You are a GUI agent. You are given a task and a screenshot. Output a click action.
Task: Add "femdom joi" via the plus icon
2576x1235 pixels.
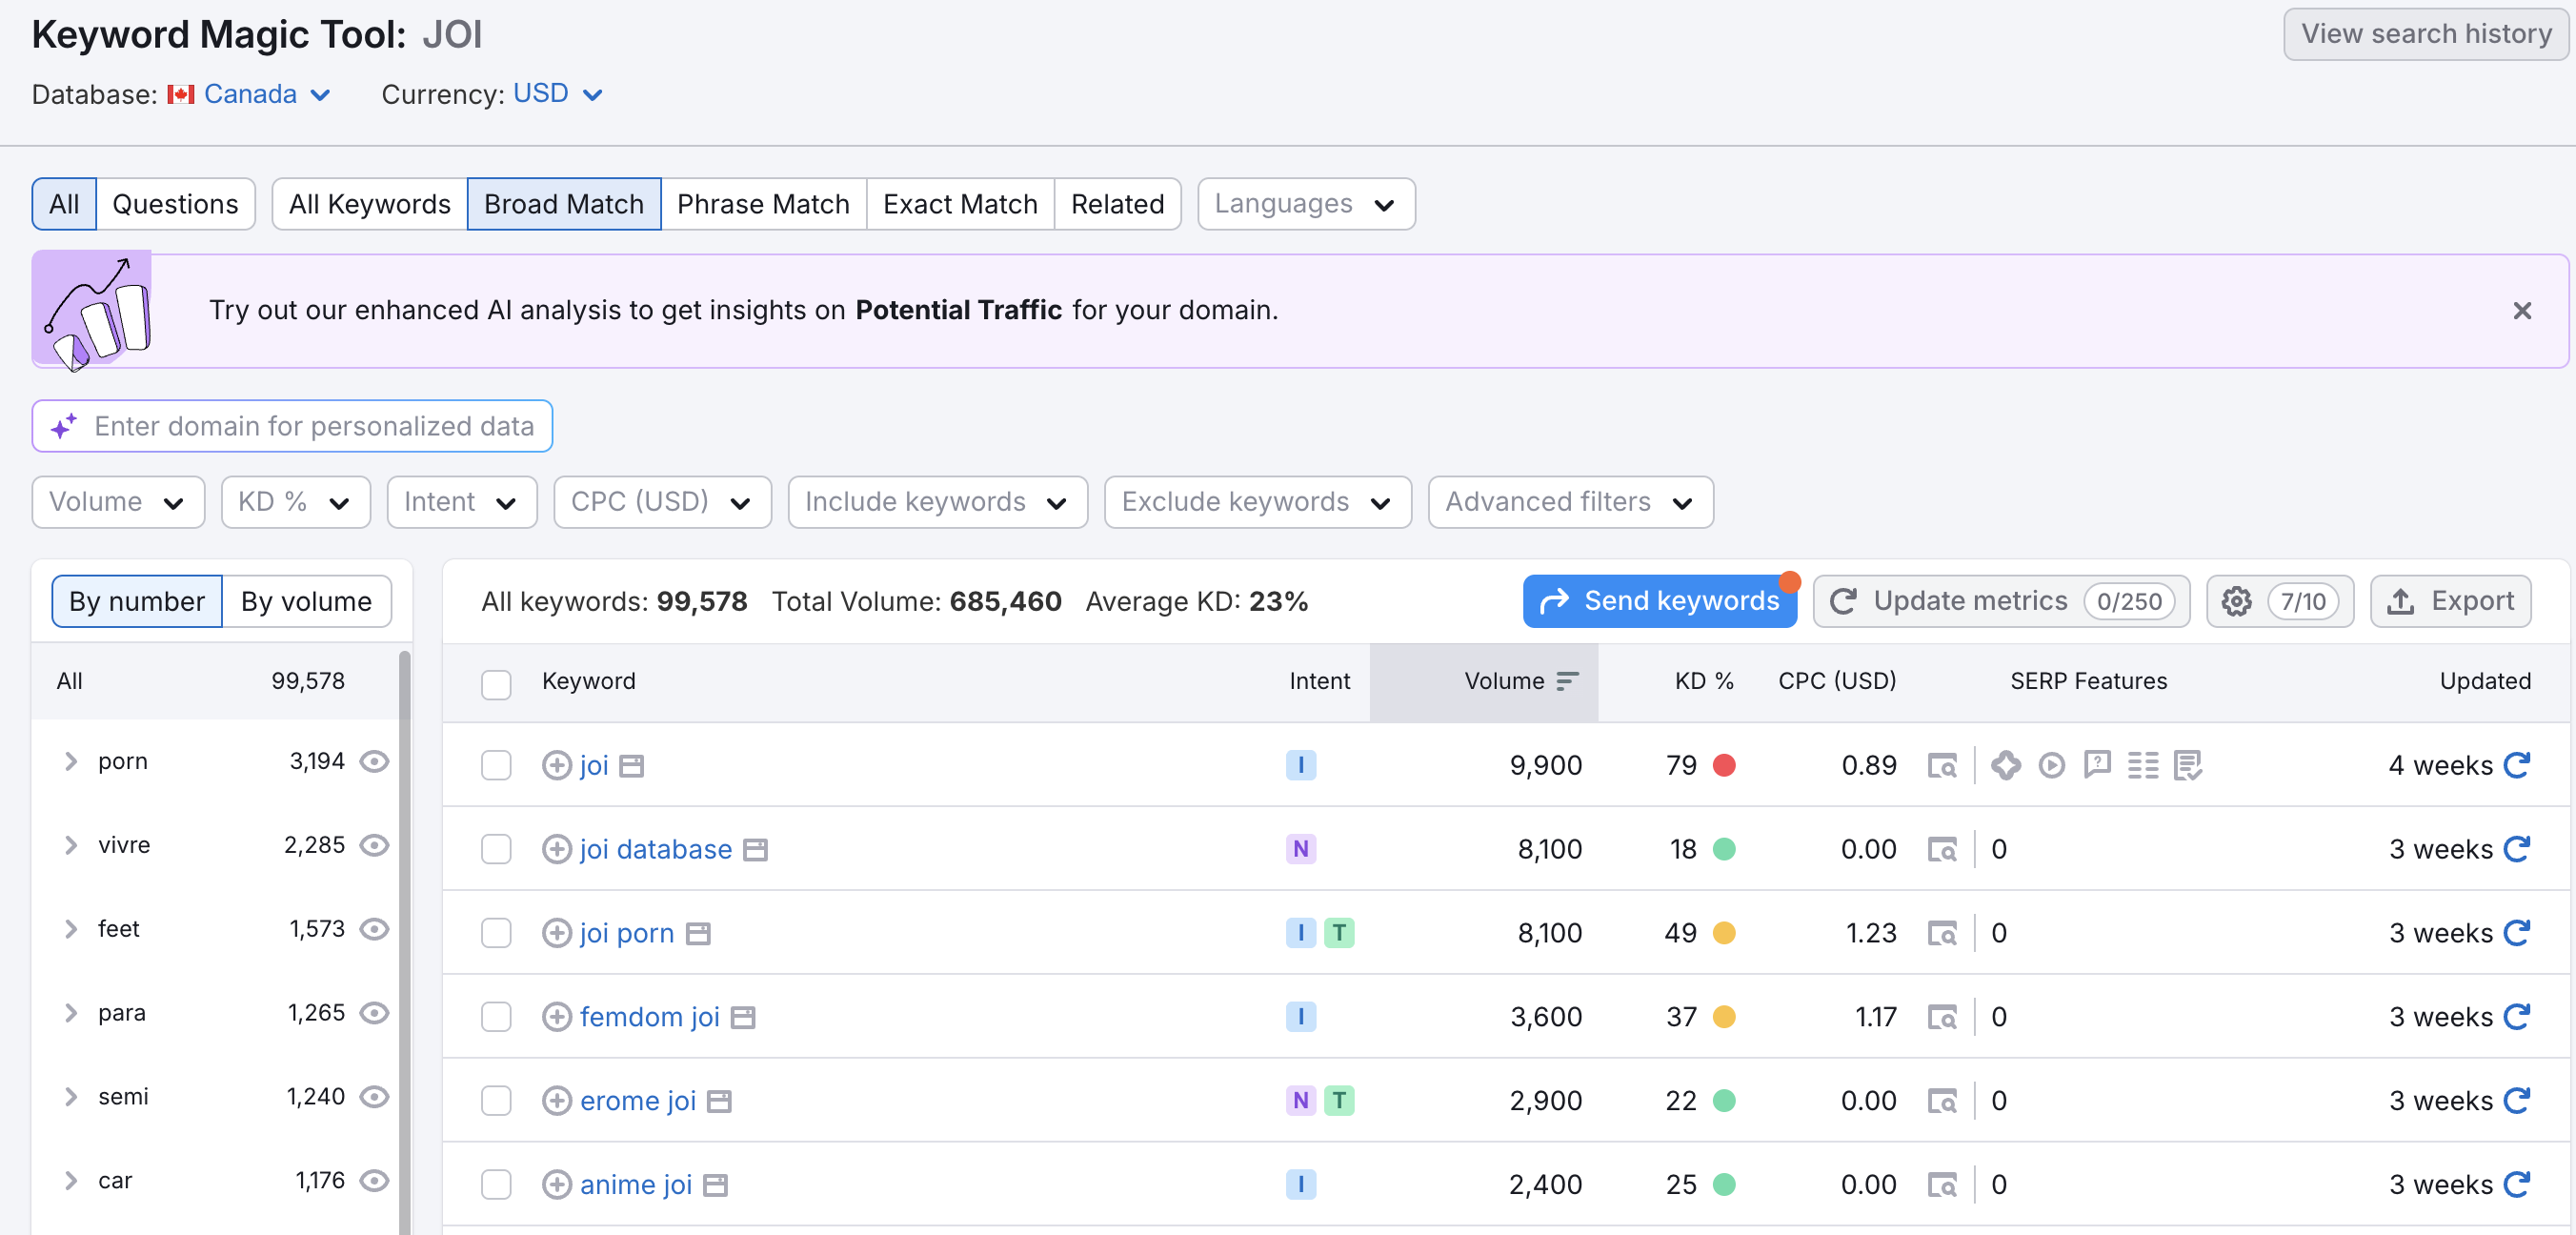pyautogui.click(x=558, y=1017)
